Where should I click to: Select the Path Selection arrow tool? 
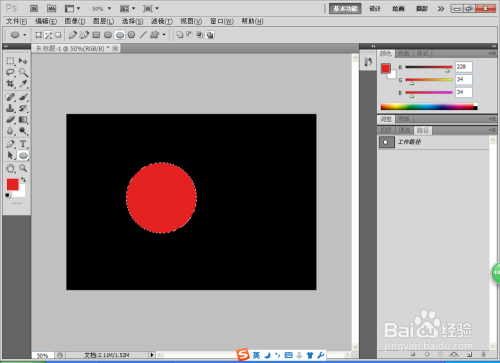click(10, 155)
